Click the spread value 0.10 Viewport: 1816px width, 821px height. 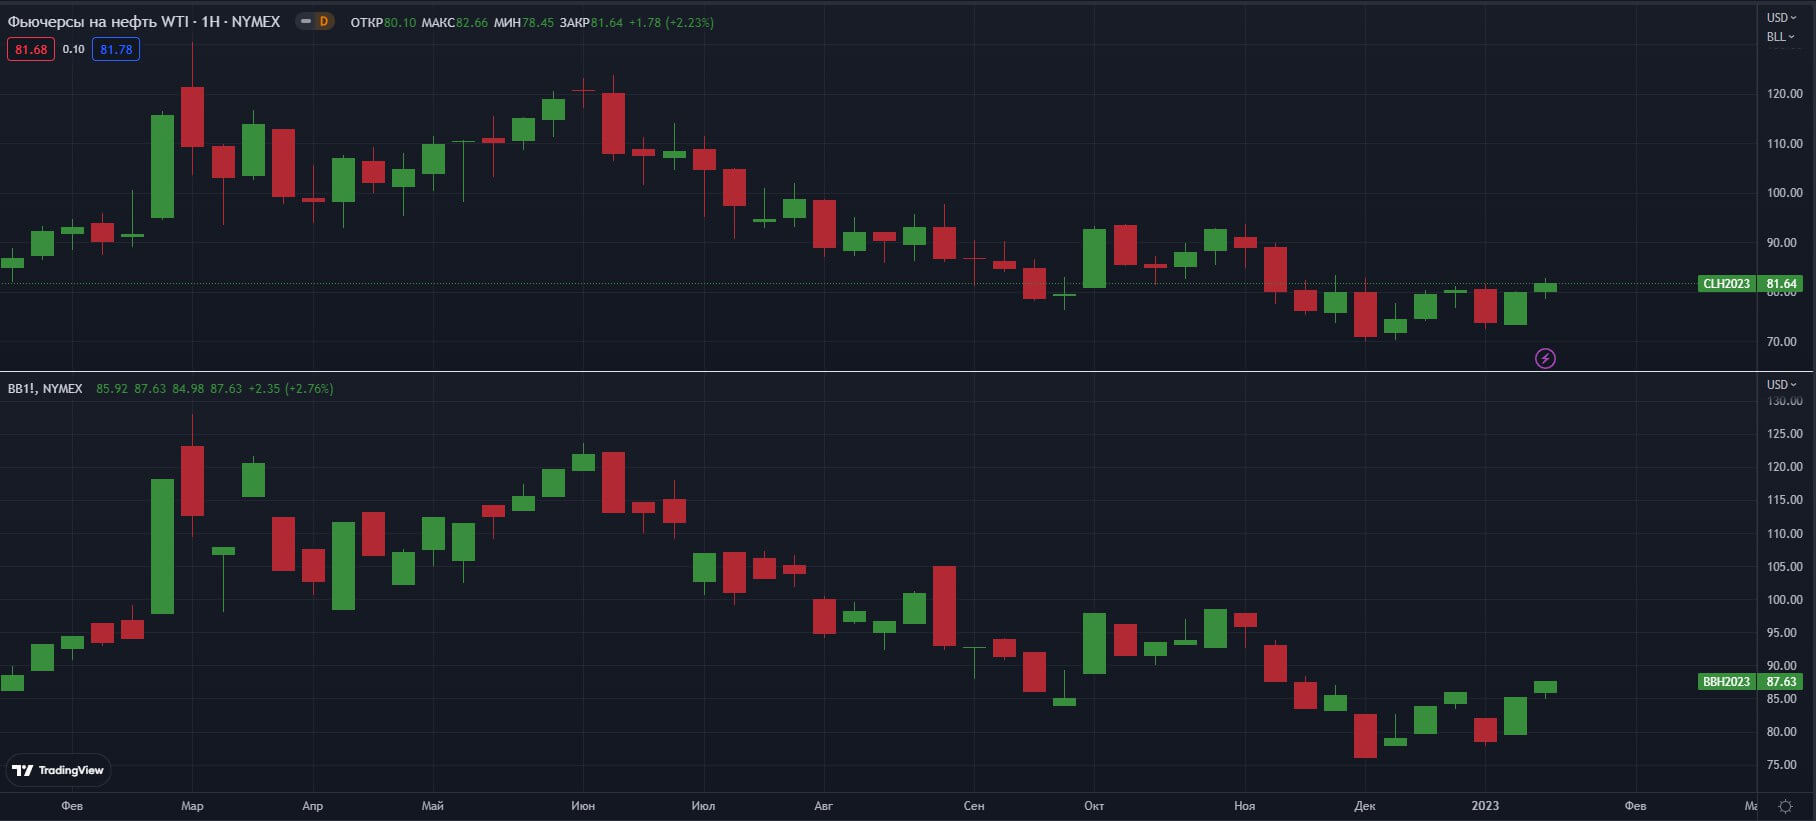coord(73,49)
